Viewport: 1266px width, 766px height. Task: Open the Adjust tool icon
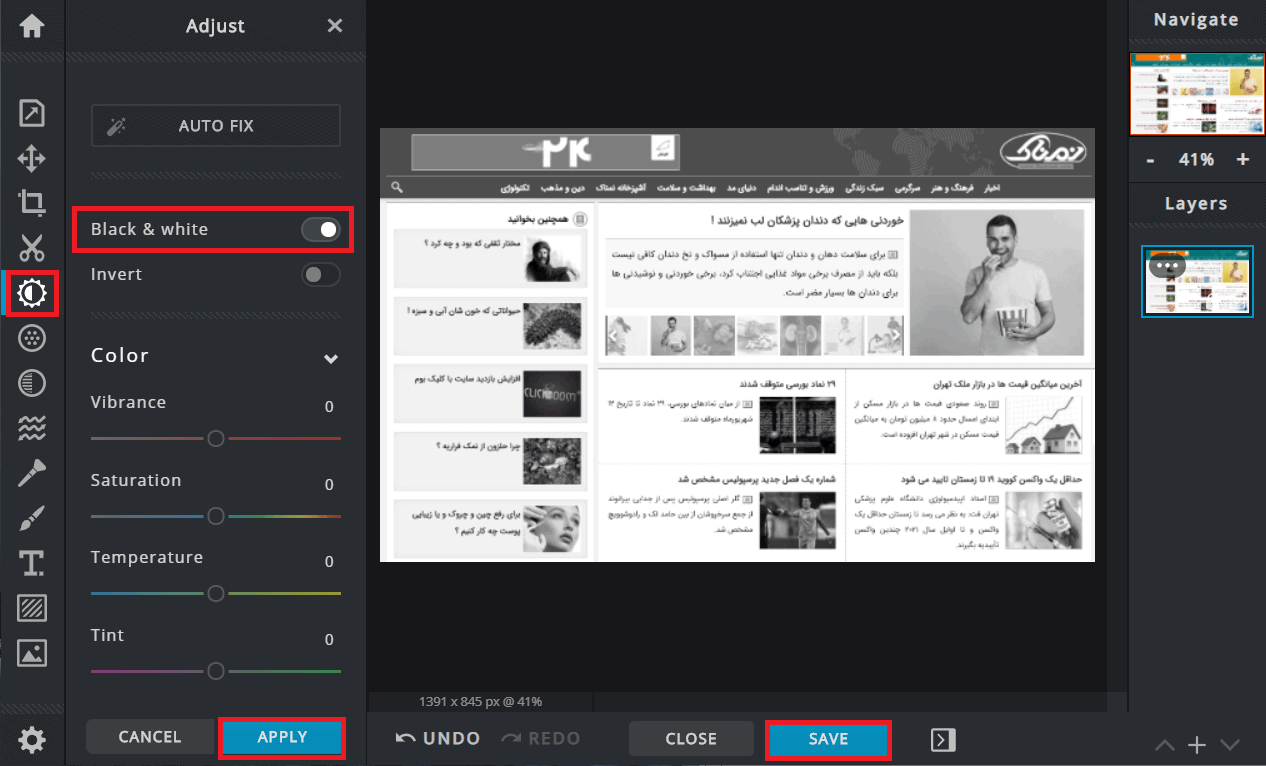point(32,293)
